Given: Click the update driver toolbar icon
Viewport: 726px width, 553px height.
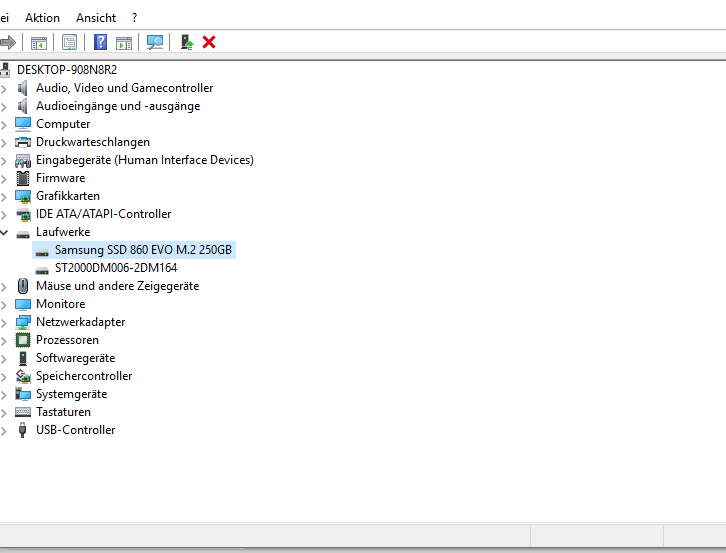Looking at the screenshot, I should pyautogui.click(x=187, y=43).
